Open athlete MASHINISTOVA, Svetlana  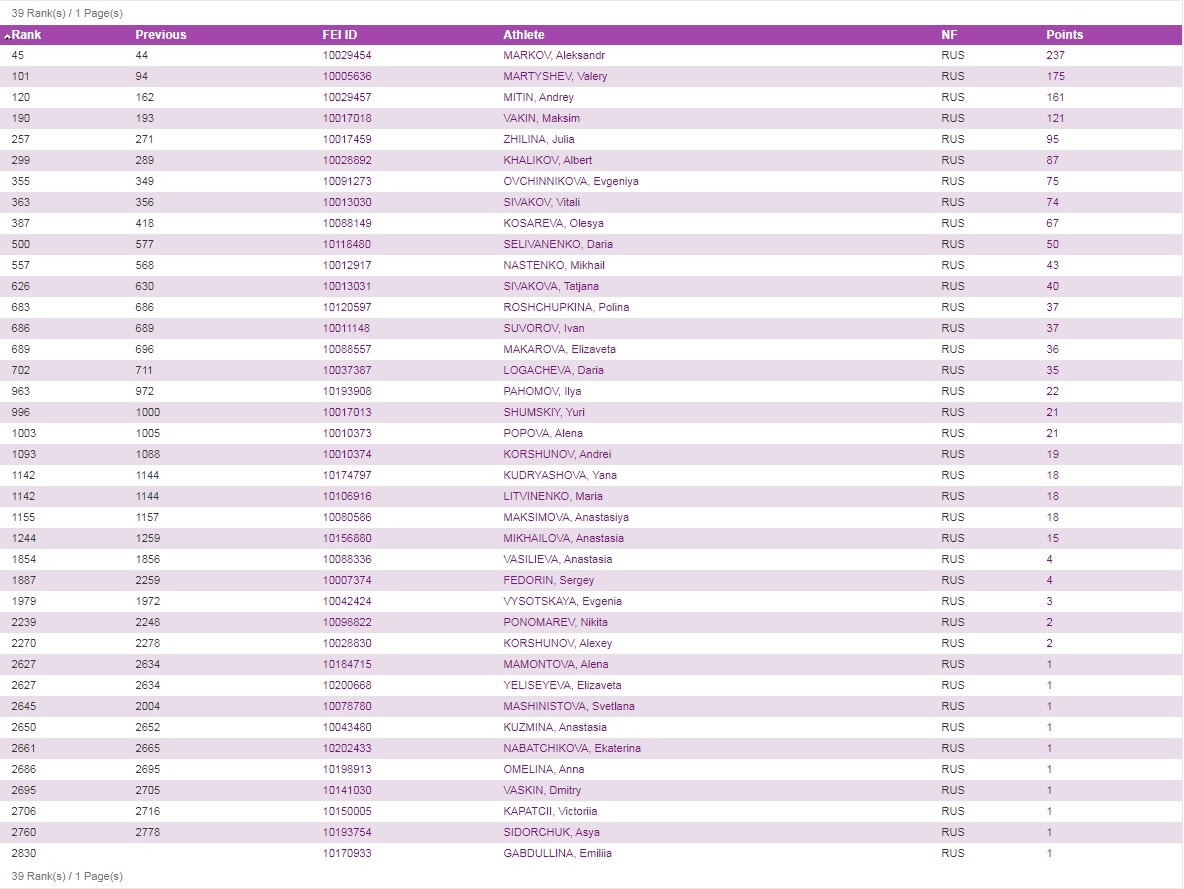tap(569, 706)
